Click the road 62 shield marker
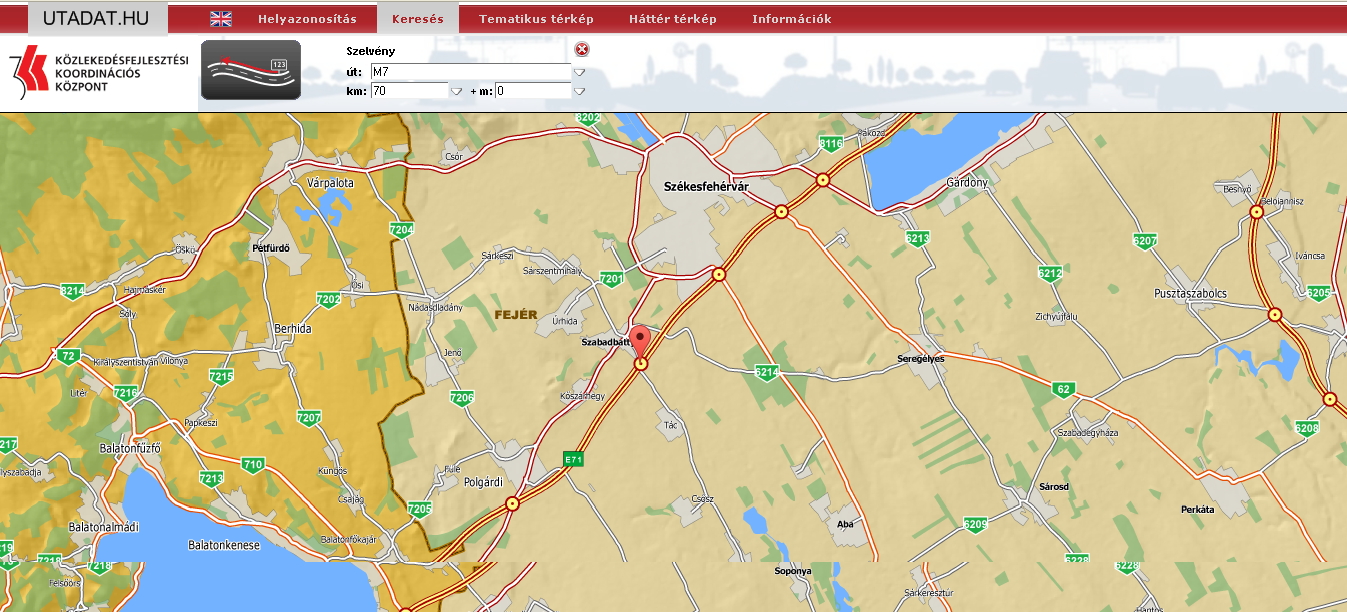This screenshot has width=1347, height=612. click(1063, 388)
